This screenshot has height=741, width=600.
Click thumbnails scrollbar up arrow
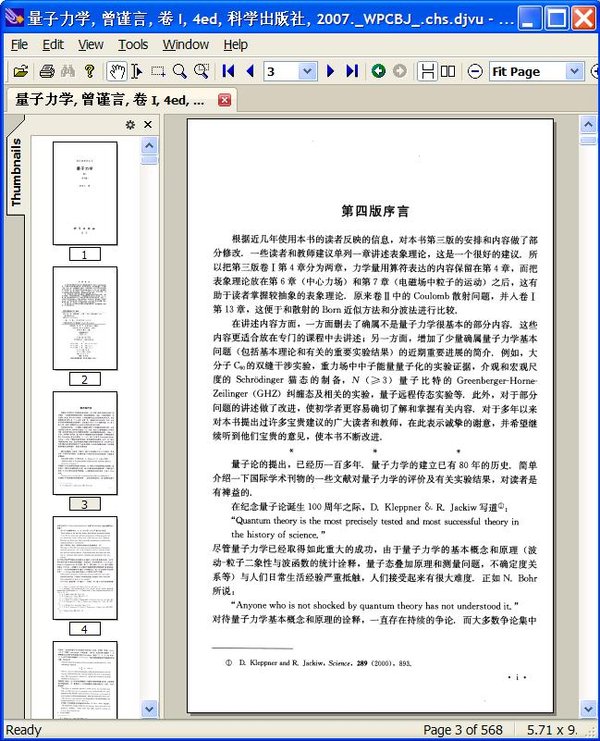coord(149,145)
